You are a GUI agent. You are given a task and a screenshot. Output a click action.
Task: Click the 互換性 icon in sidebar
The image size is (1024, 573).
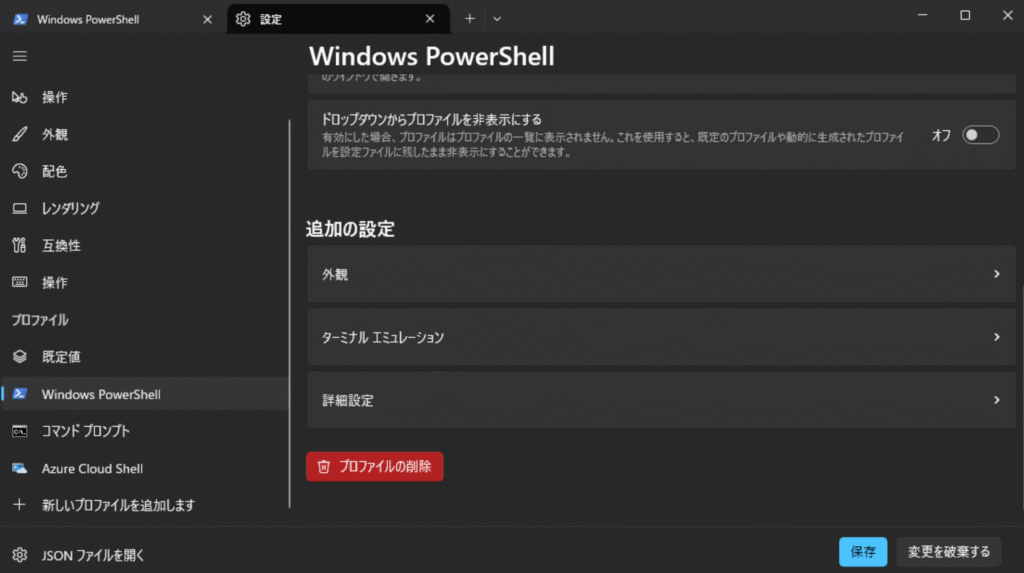pos(19,245)
